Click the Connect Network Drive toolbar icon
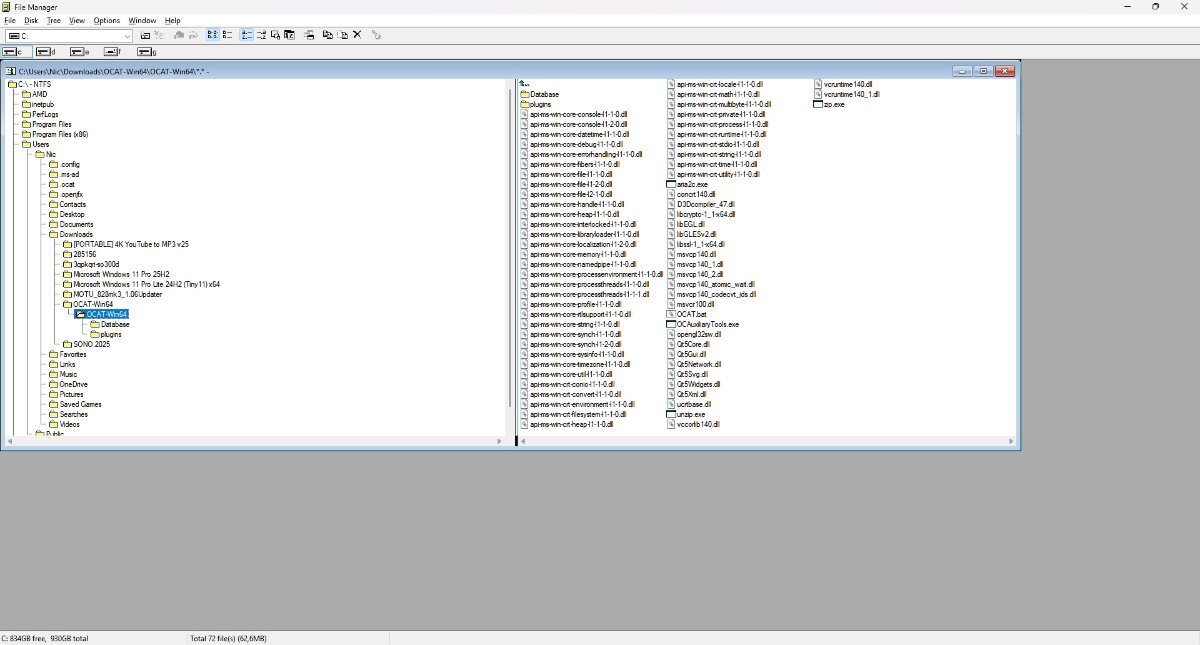1200x645 pixels. click(145, 35)
